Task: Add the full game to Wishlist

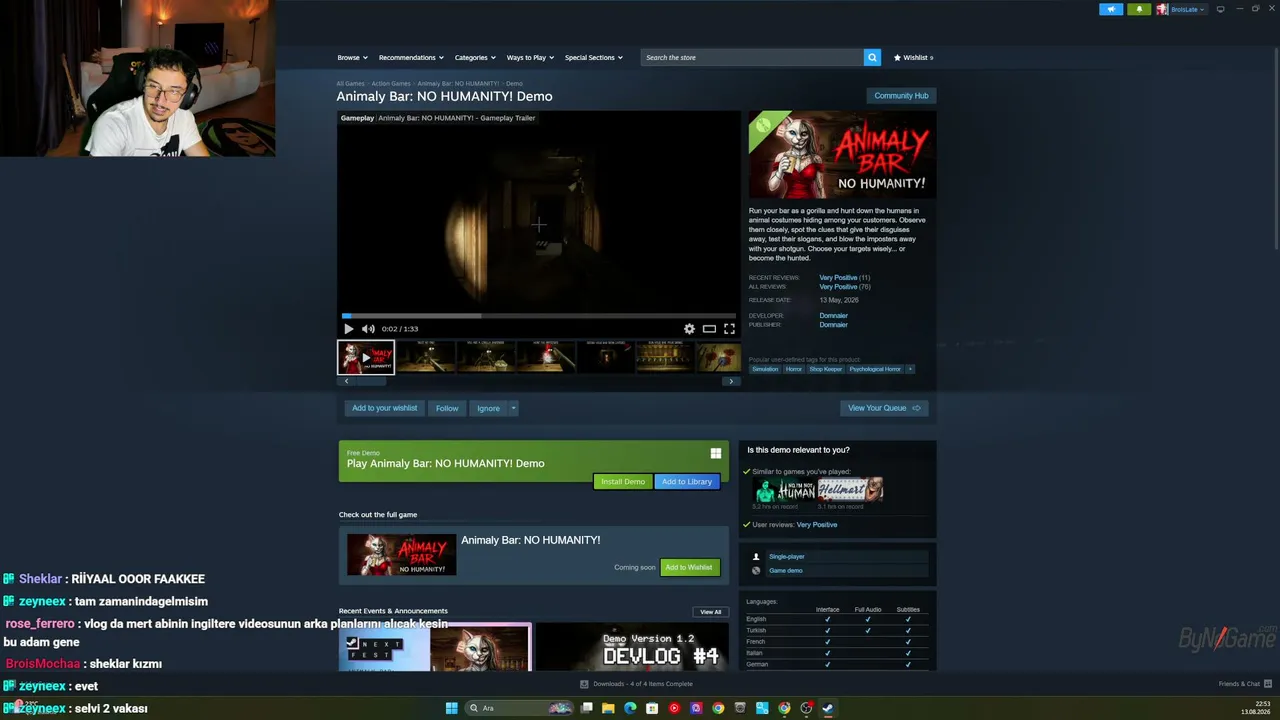Action: tap(690, 568)
